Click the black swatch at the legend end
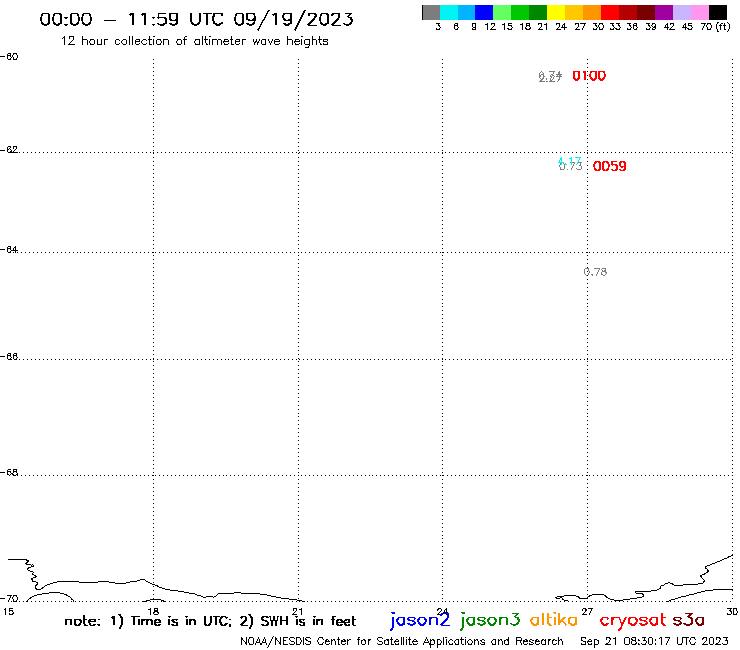 (718, 12)
